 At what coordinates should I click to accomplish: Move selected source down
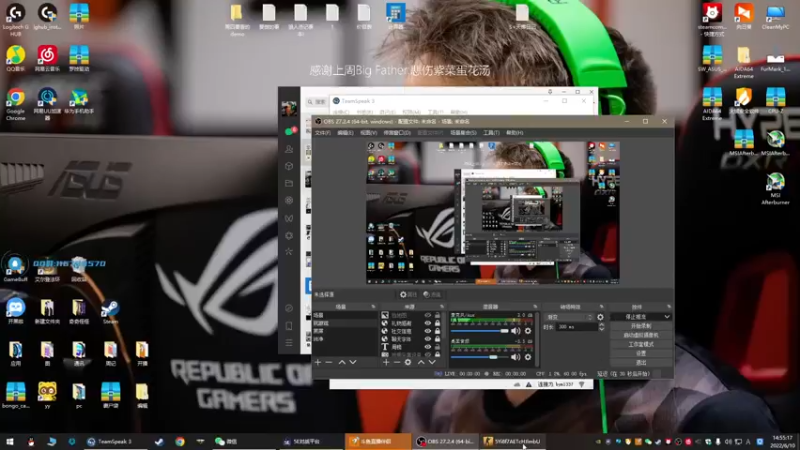[x=432, y=362]
